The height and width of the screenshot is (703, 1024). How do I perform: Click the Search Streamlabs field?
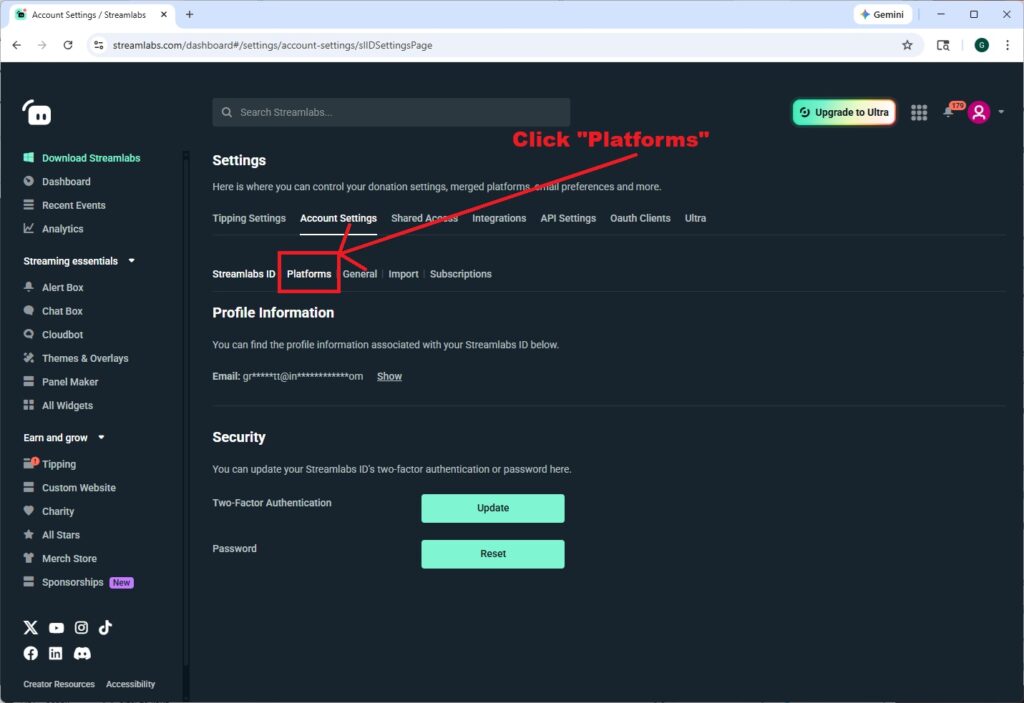390,112
